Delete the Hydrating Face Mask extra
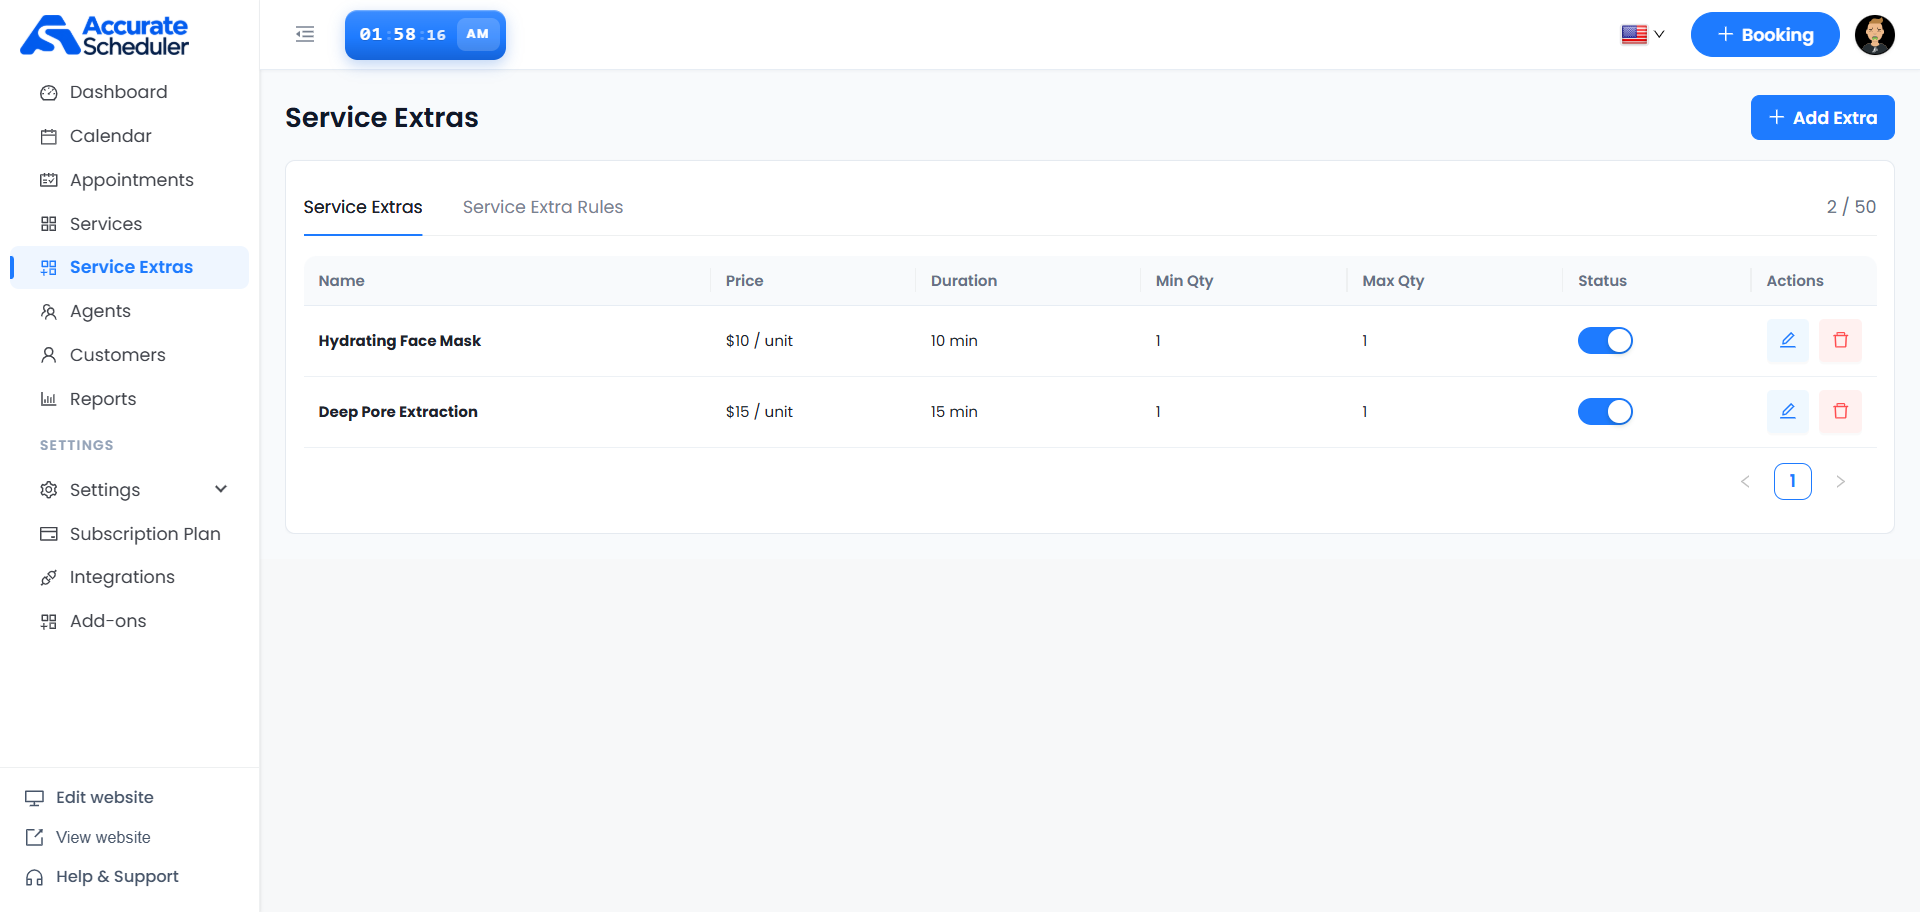This screenshot has width=1920, height=912. click(x=1840, y=341)
